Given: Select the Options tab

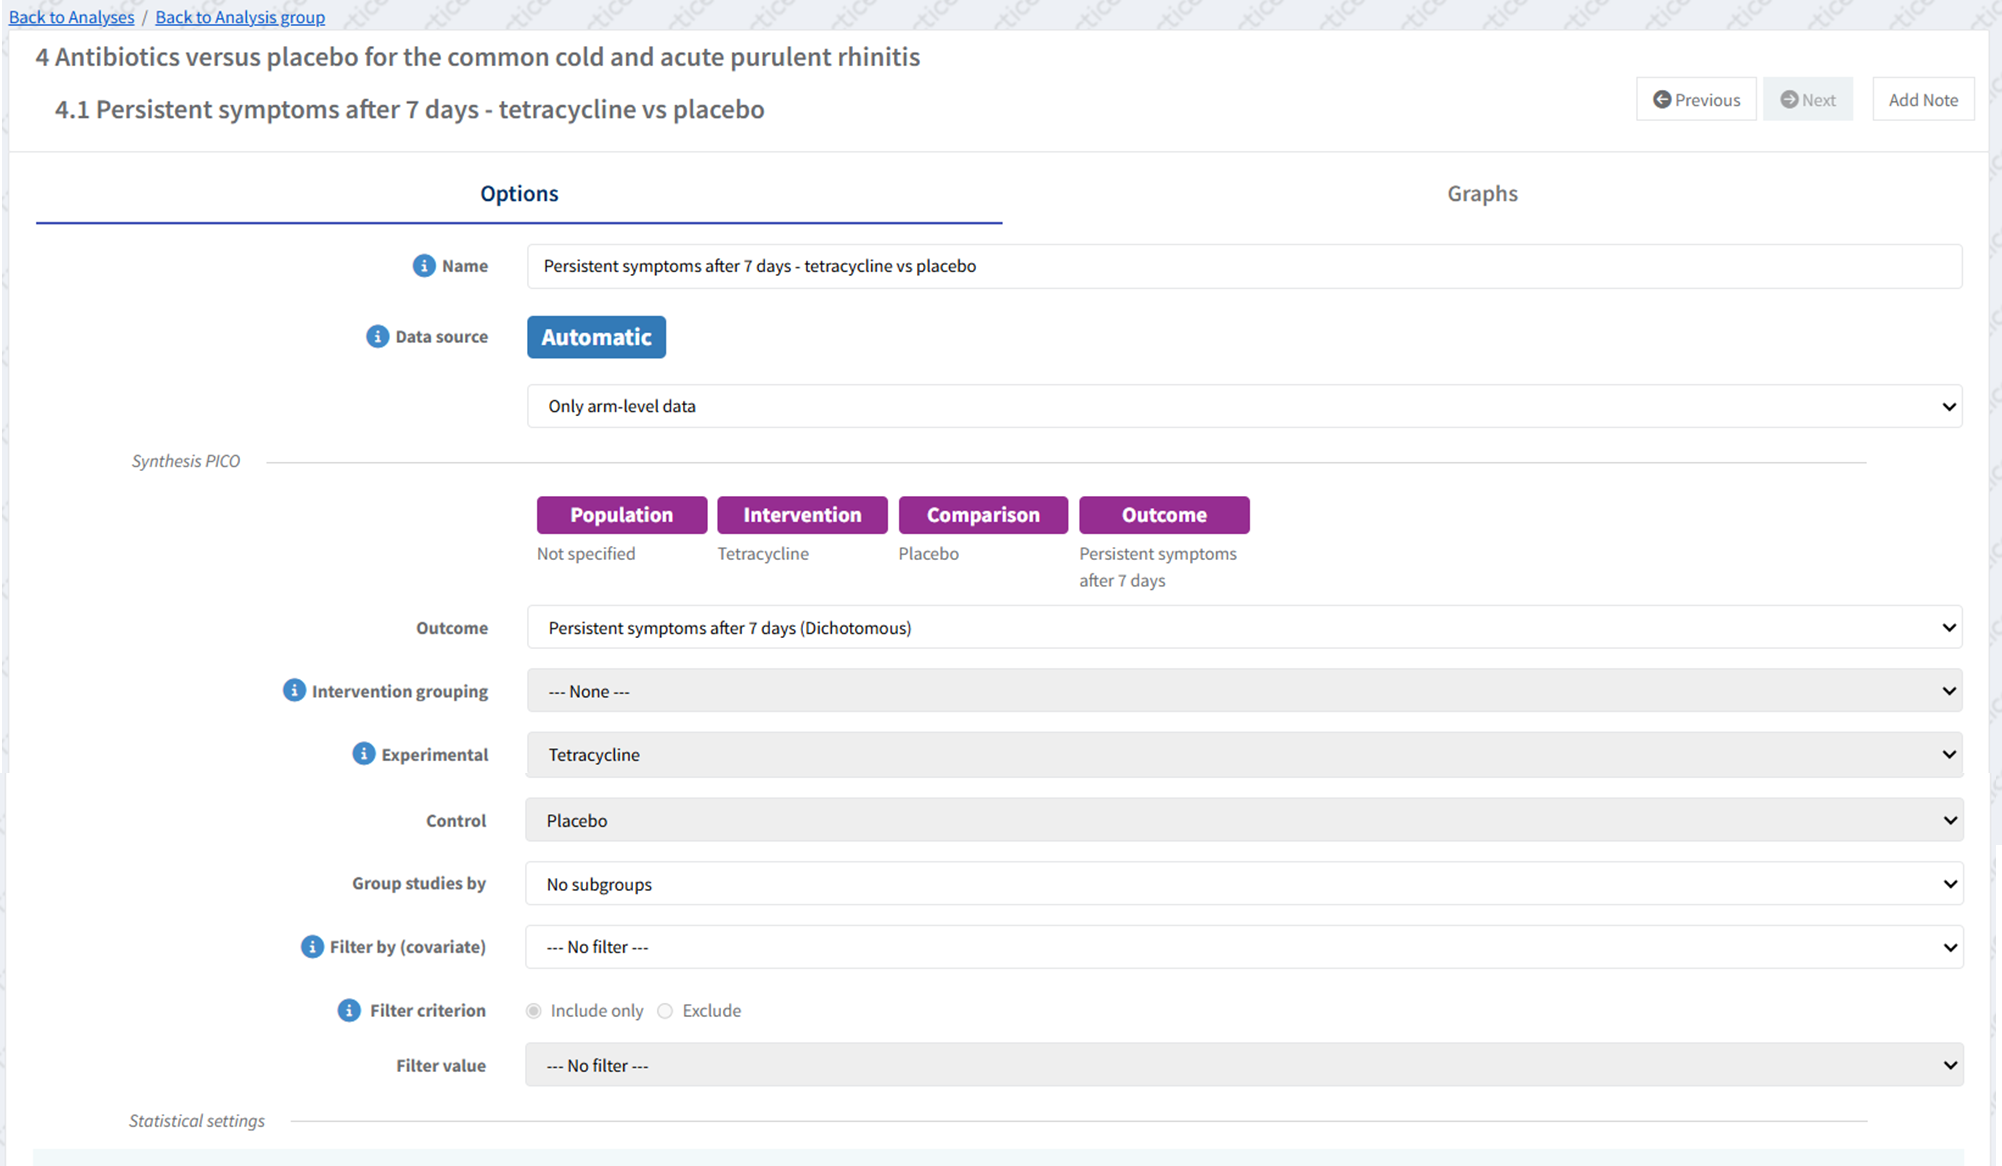Looking at the screenshot, I should [519, 194].
